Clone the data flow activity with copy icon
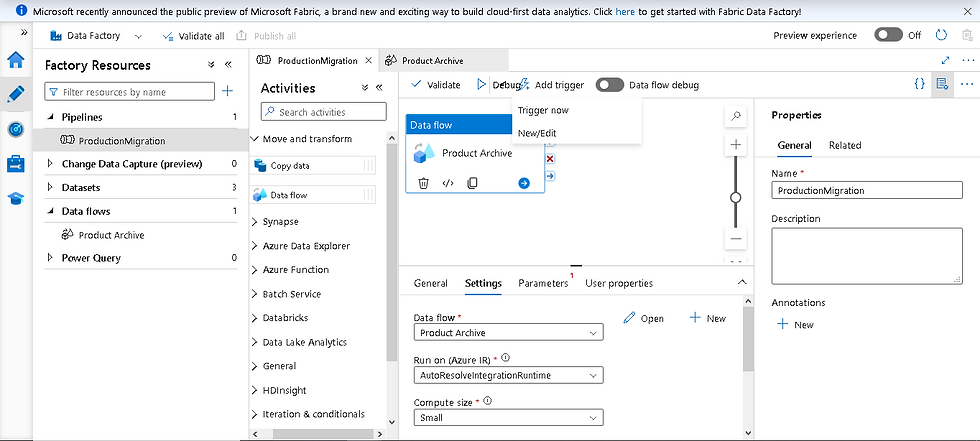This screenshot has height=441, width=980. (x=472, y=183)
